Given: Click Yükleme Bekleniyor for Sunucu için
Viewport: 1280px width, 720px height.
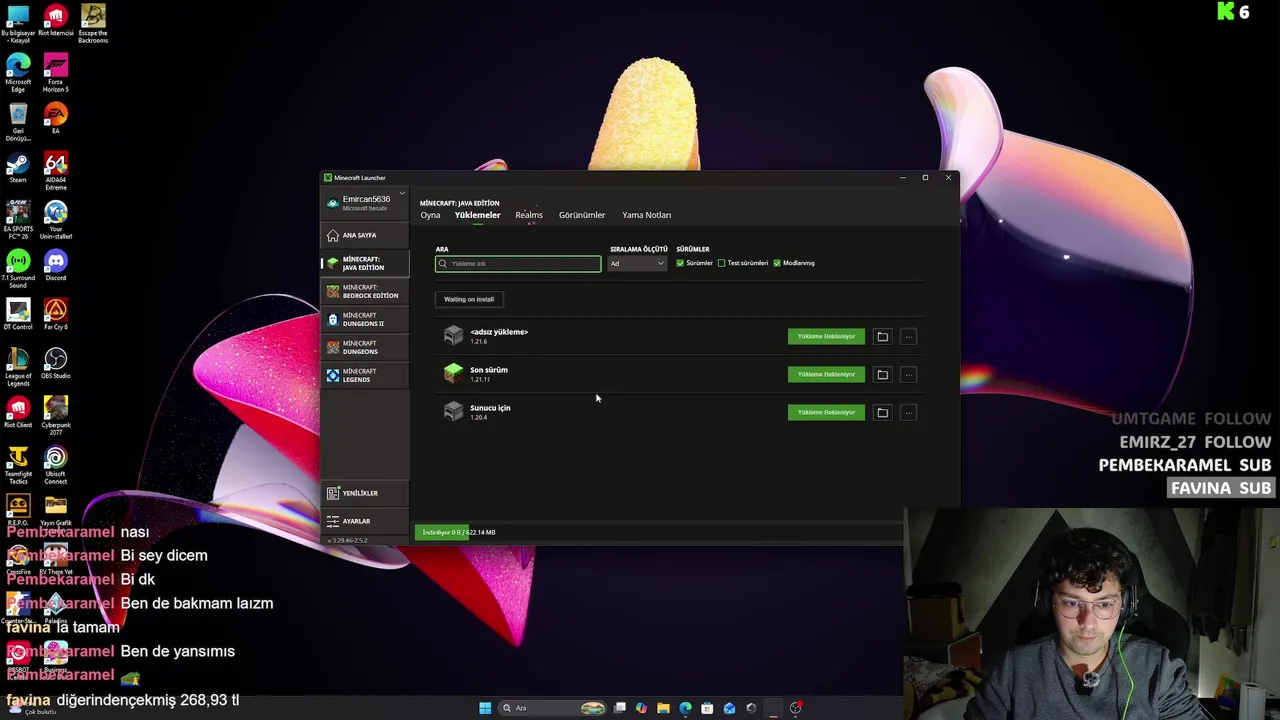Looking at the screenshot, I should point(826,412).
